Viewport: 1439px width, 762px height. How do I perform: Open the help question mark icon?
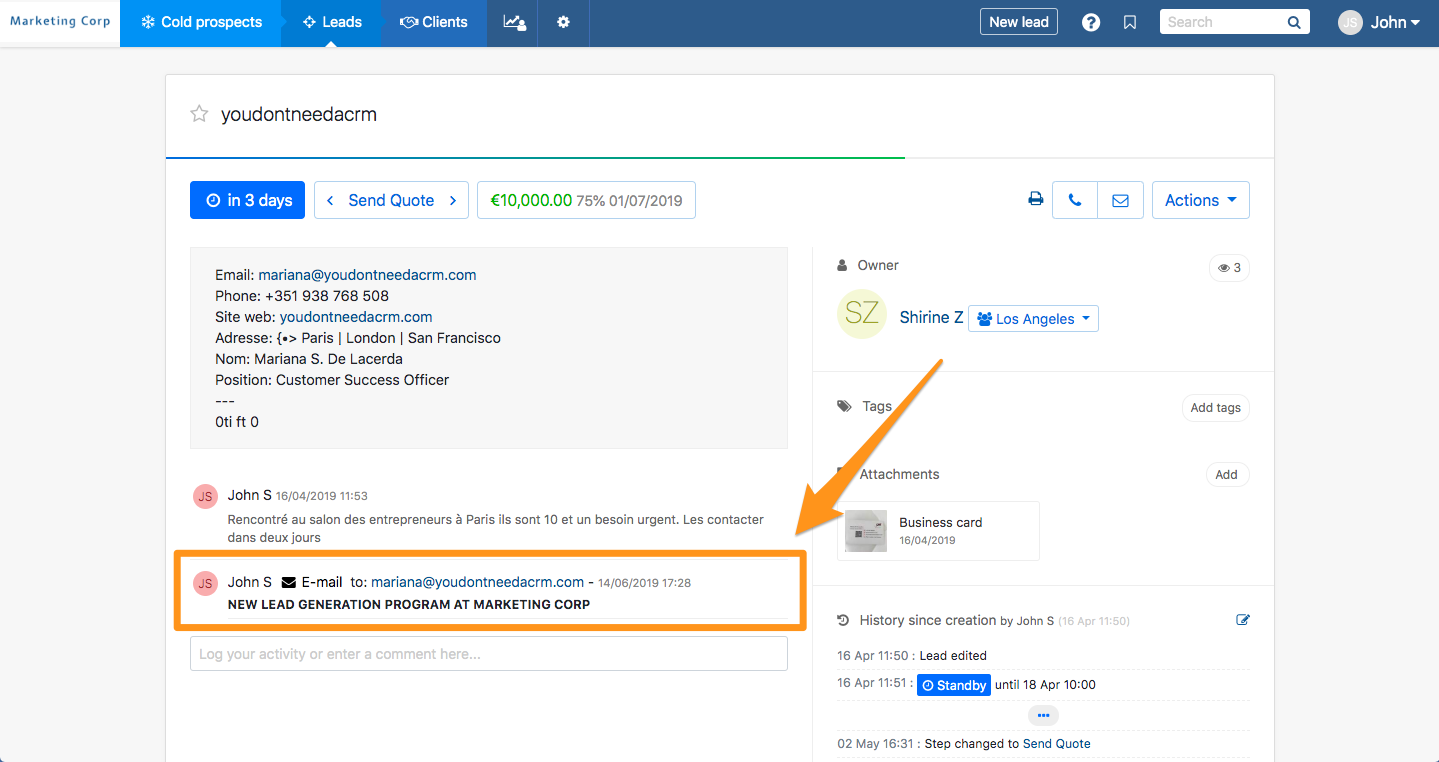pyautogui.click(x=1091, y=22)
